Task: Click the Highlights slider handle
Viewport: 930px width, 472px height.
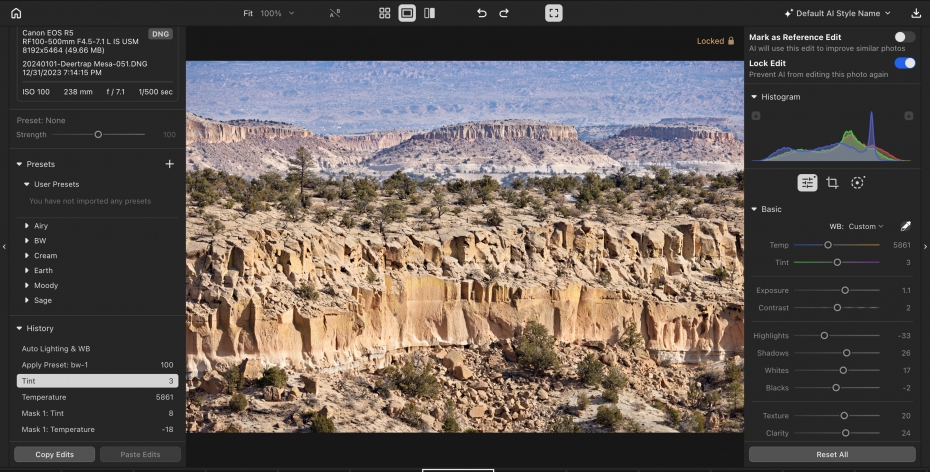Action: click(824, 336)
